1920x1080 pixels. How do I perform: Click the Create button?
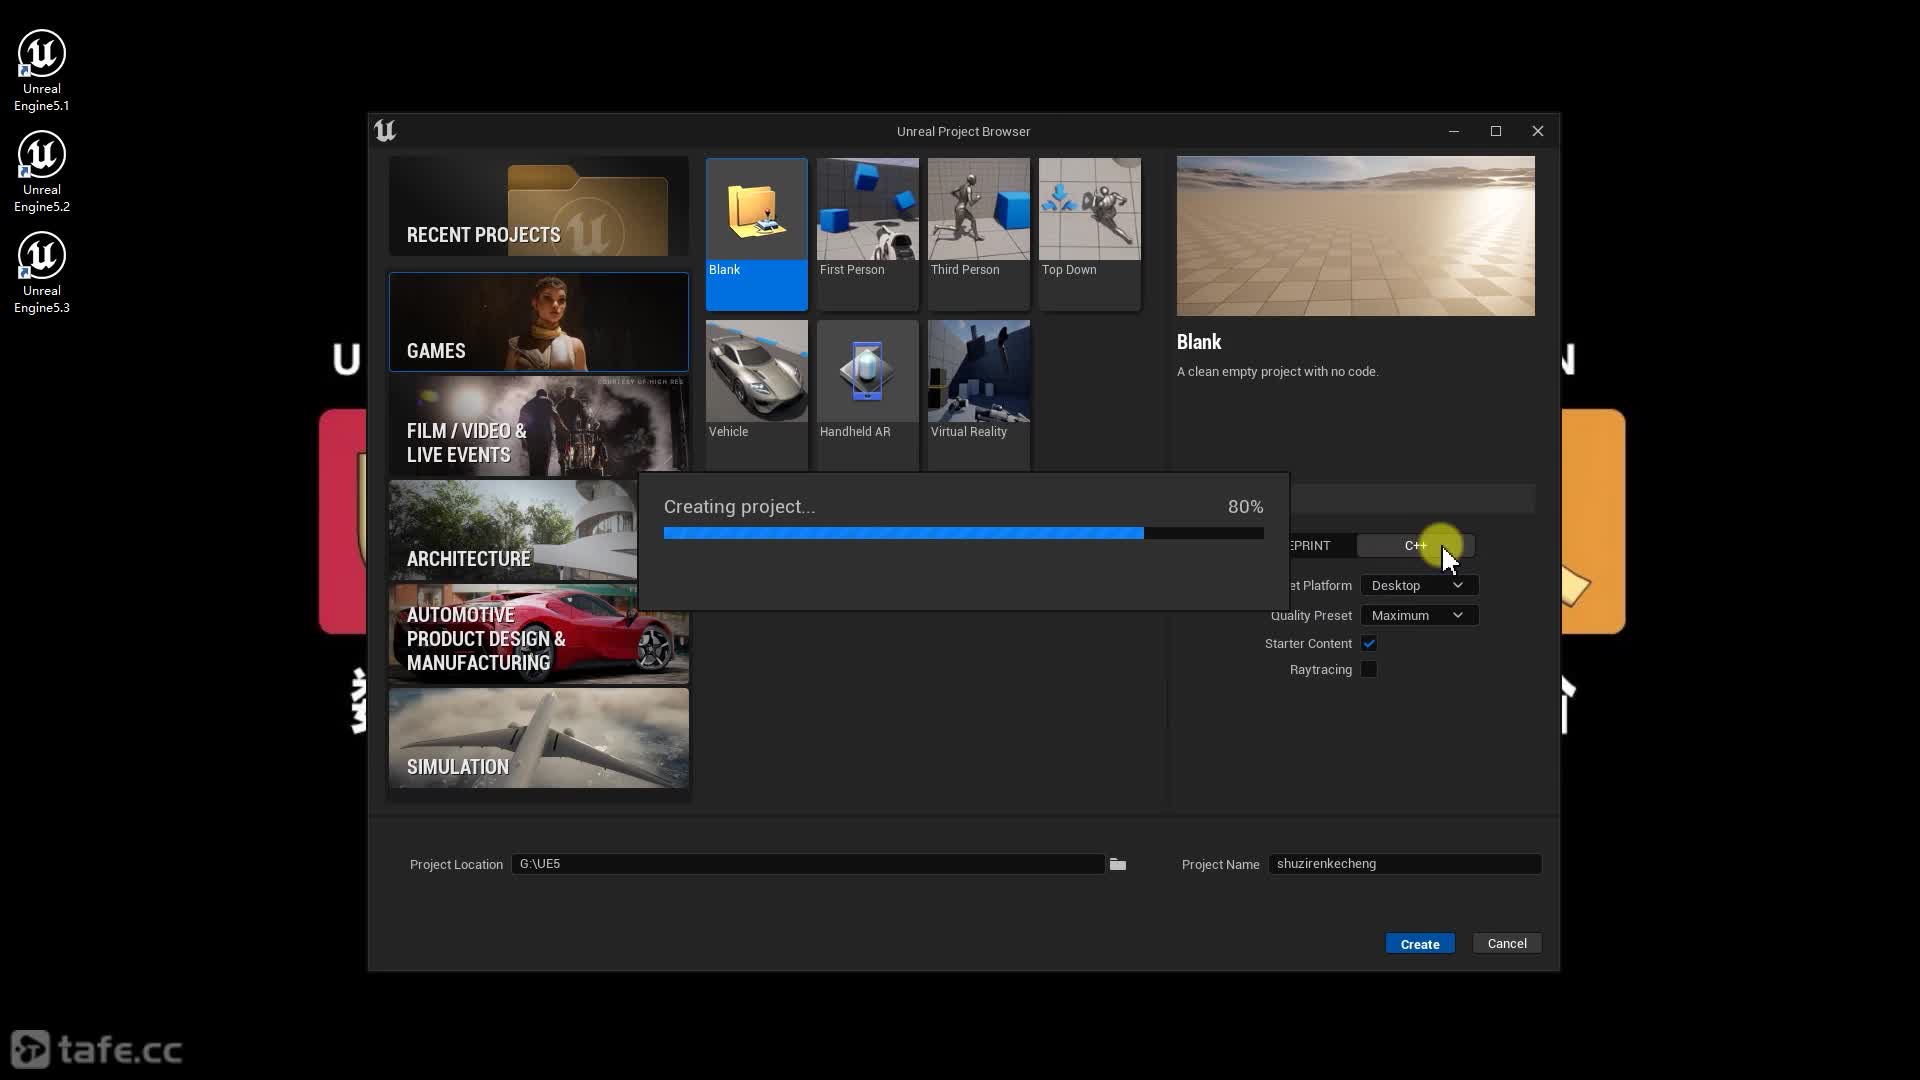click(x=1420, y=944)
